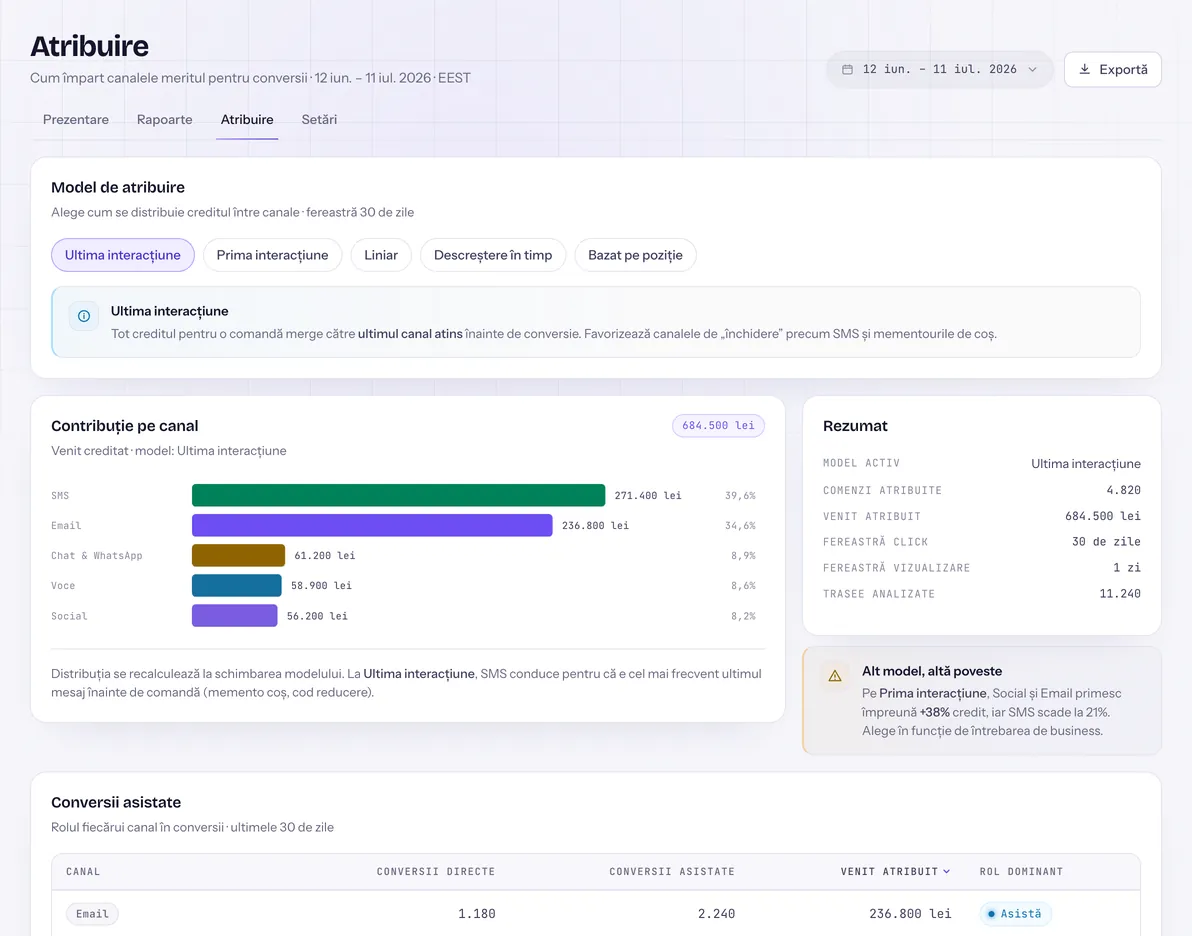Click the violet Social revenue bar
Screen dimensions: 1192x936
(x=234, y=616)
